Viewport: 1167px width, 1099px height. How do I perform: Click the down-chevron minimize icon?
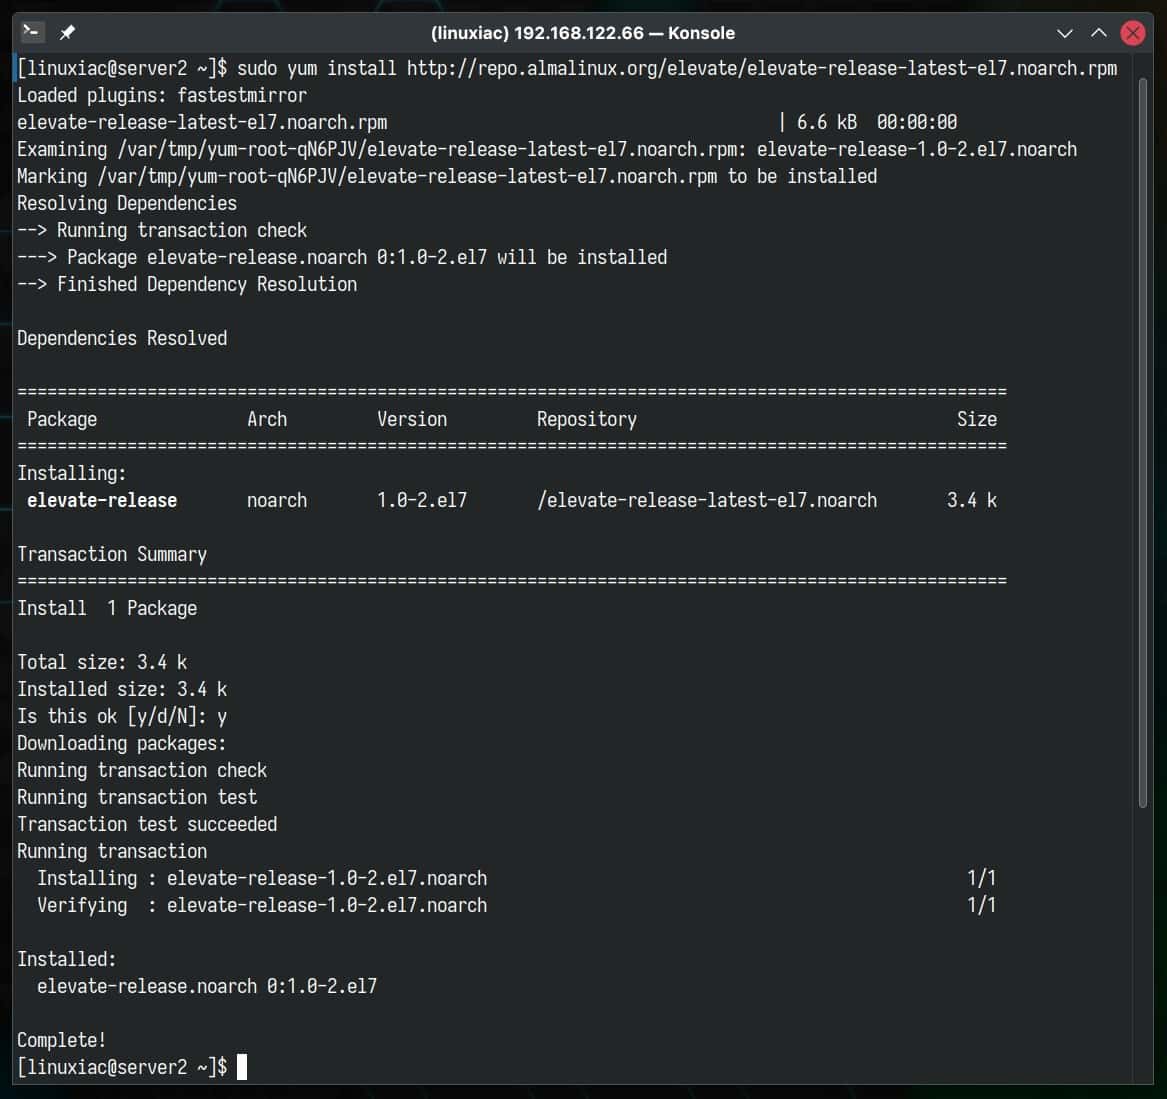coord(1063,32)
